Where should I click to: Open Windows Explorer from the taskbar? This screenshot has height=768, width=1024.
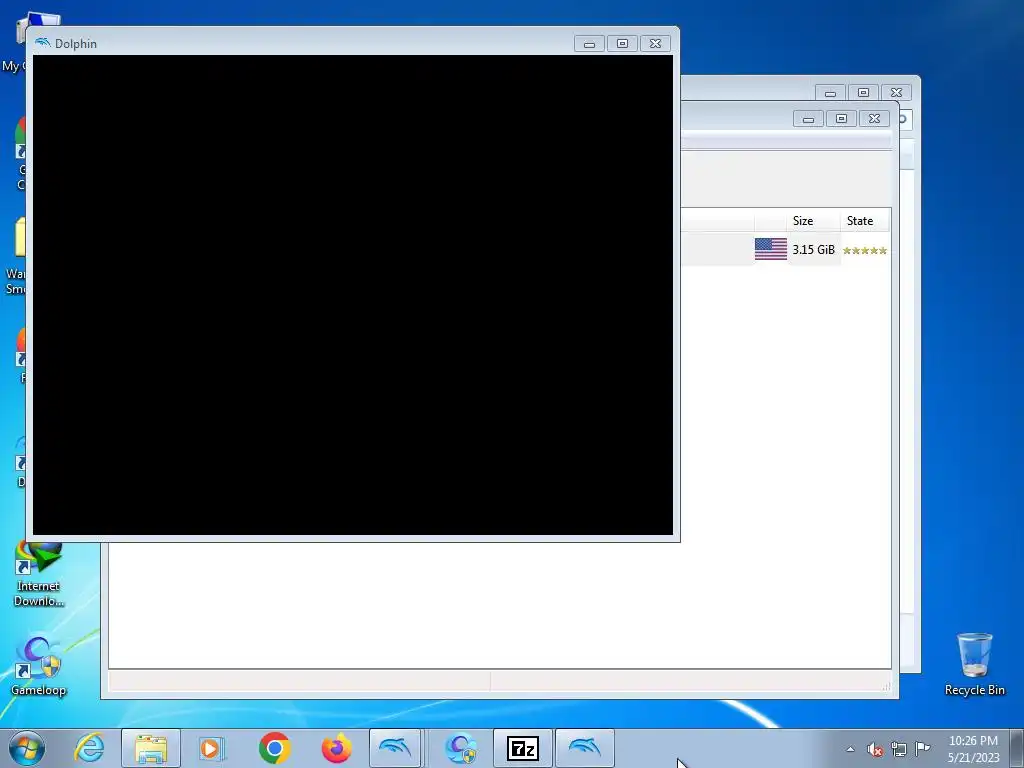point(151,748)
